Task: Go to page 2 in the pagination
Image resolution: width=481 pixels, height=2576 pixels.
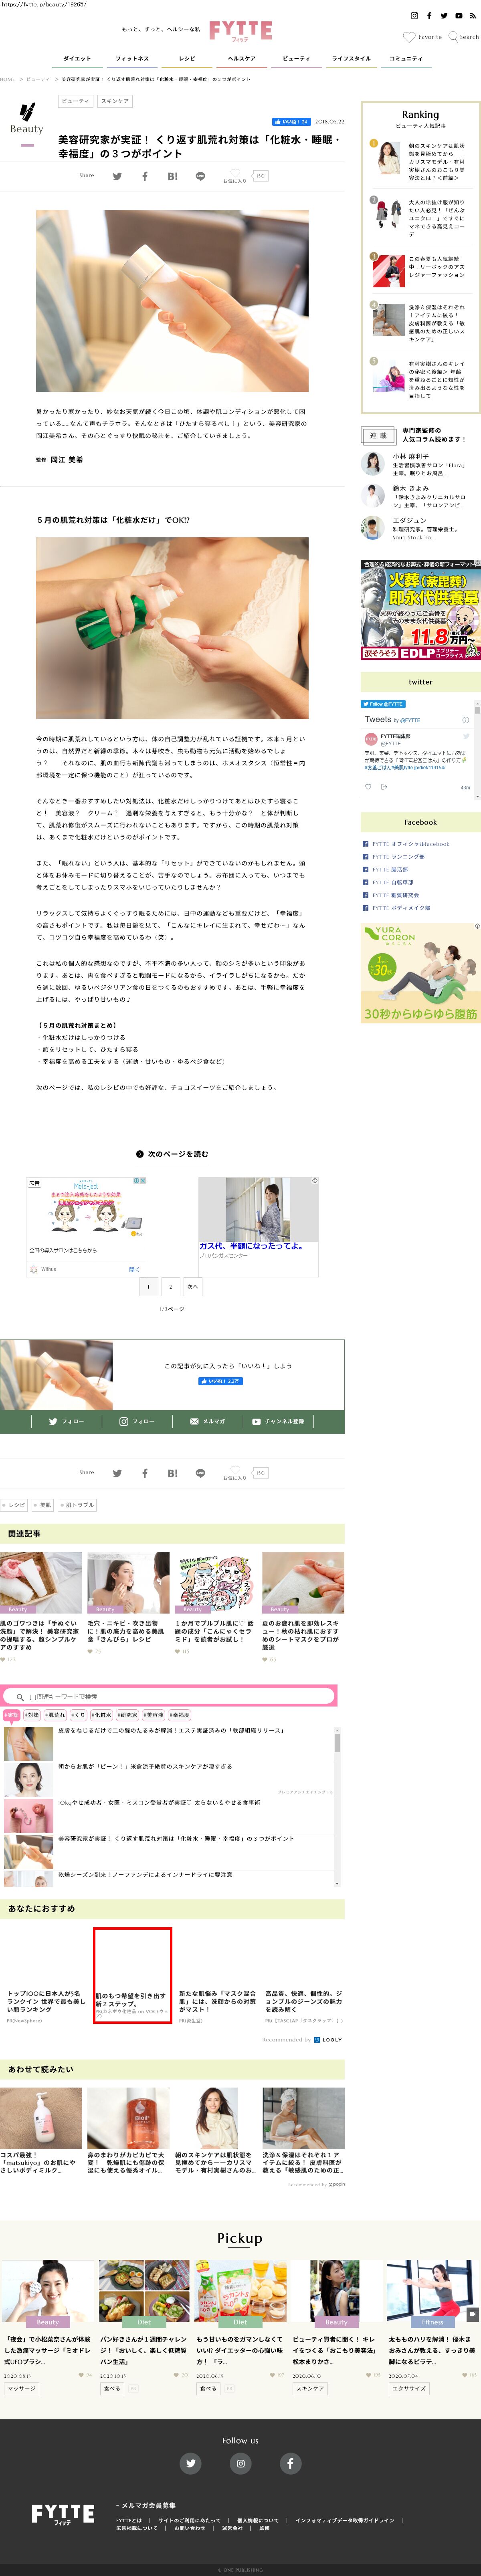Action: [170, 1287]
